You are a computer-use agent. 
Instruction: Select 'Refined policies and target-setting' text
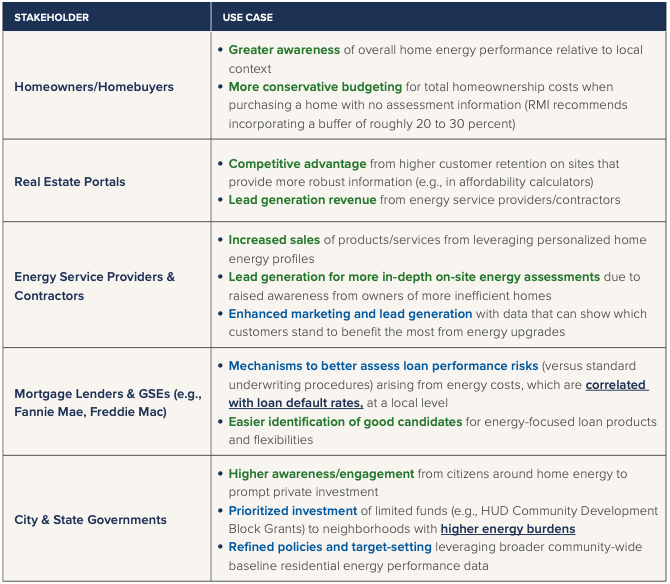click(x=330, y=547)
